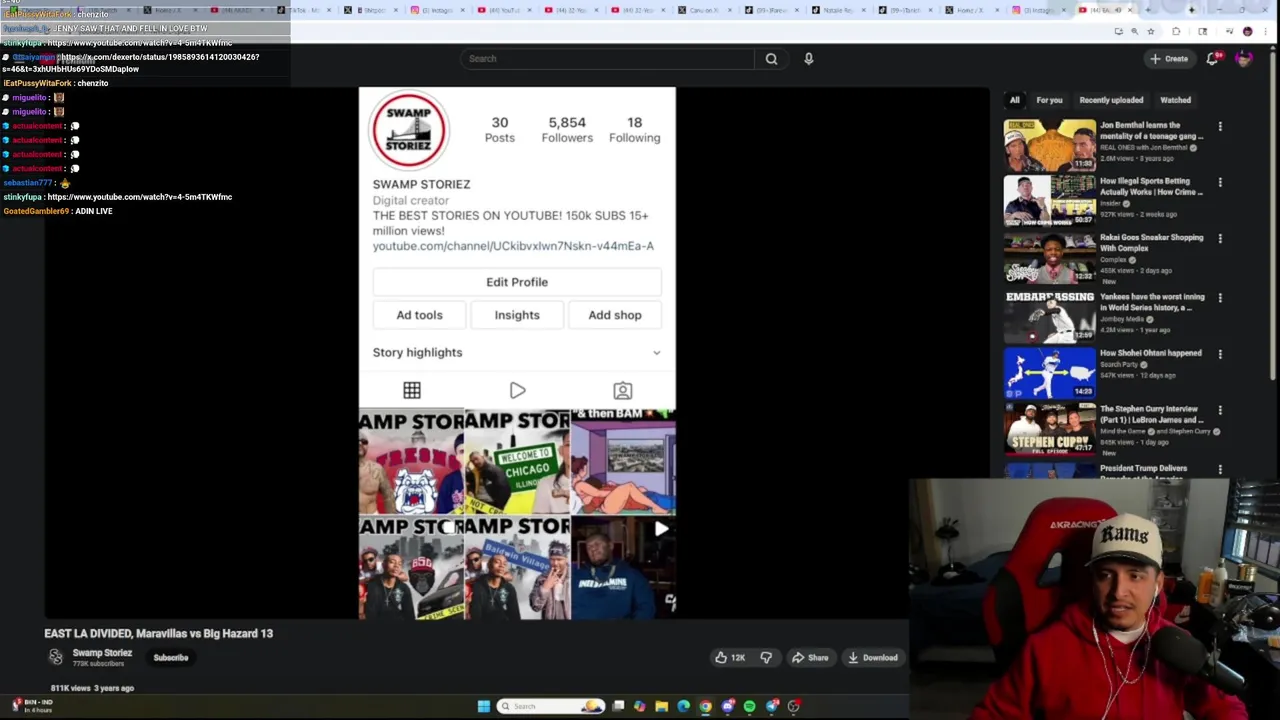
Task: Click the Download button under the video
Action: (x=873, y=658)
